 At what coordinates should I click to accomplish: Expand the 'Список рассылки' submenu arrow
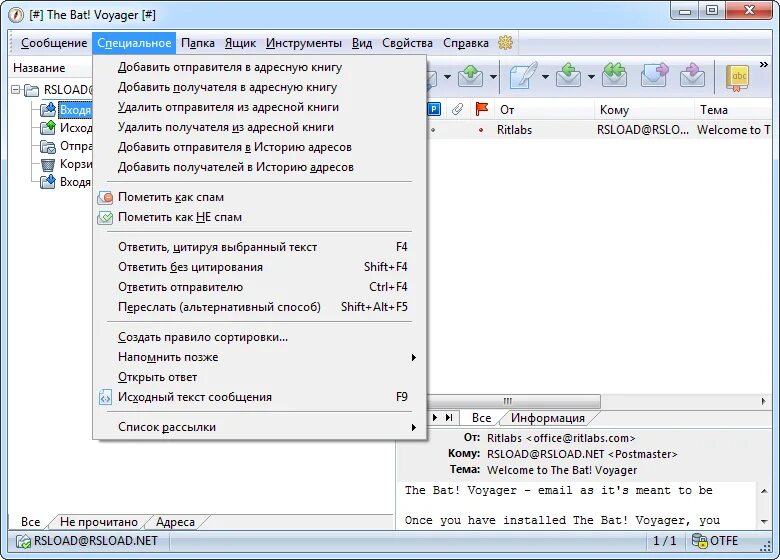pos(413,427)
